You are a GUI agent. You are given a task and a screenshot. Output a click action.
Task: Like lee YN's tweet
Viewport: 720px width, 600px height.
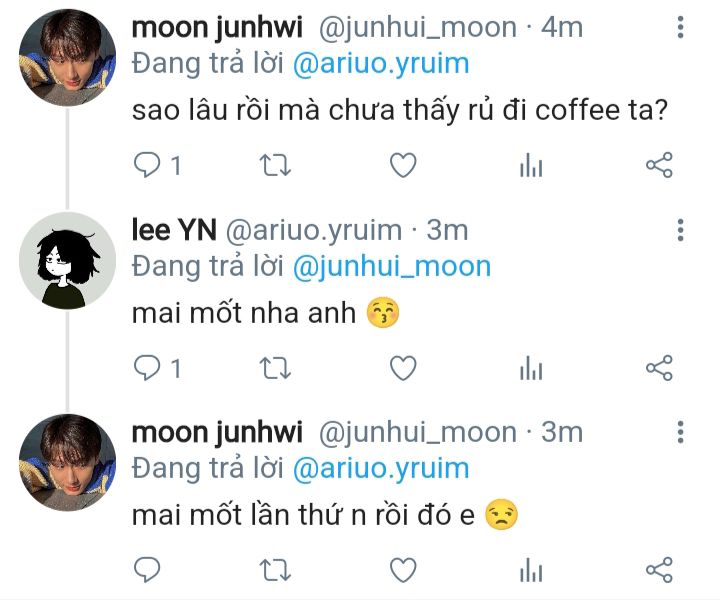[403, 368]
